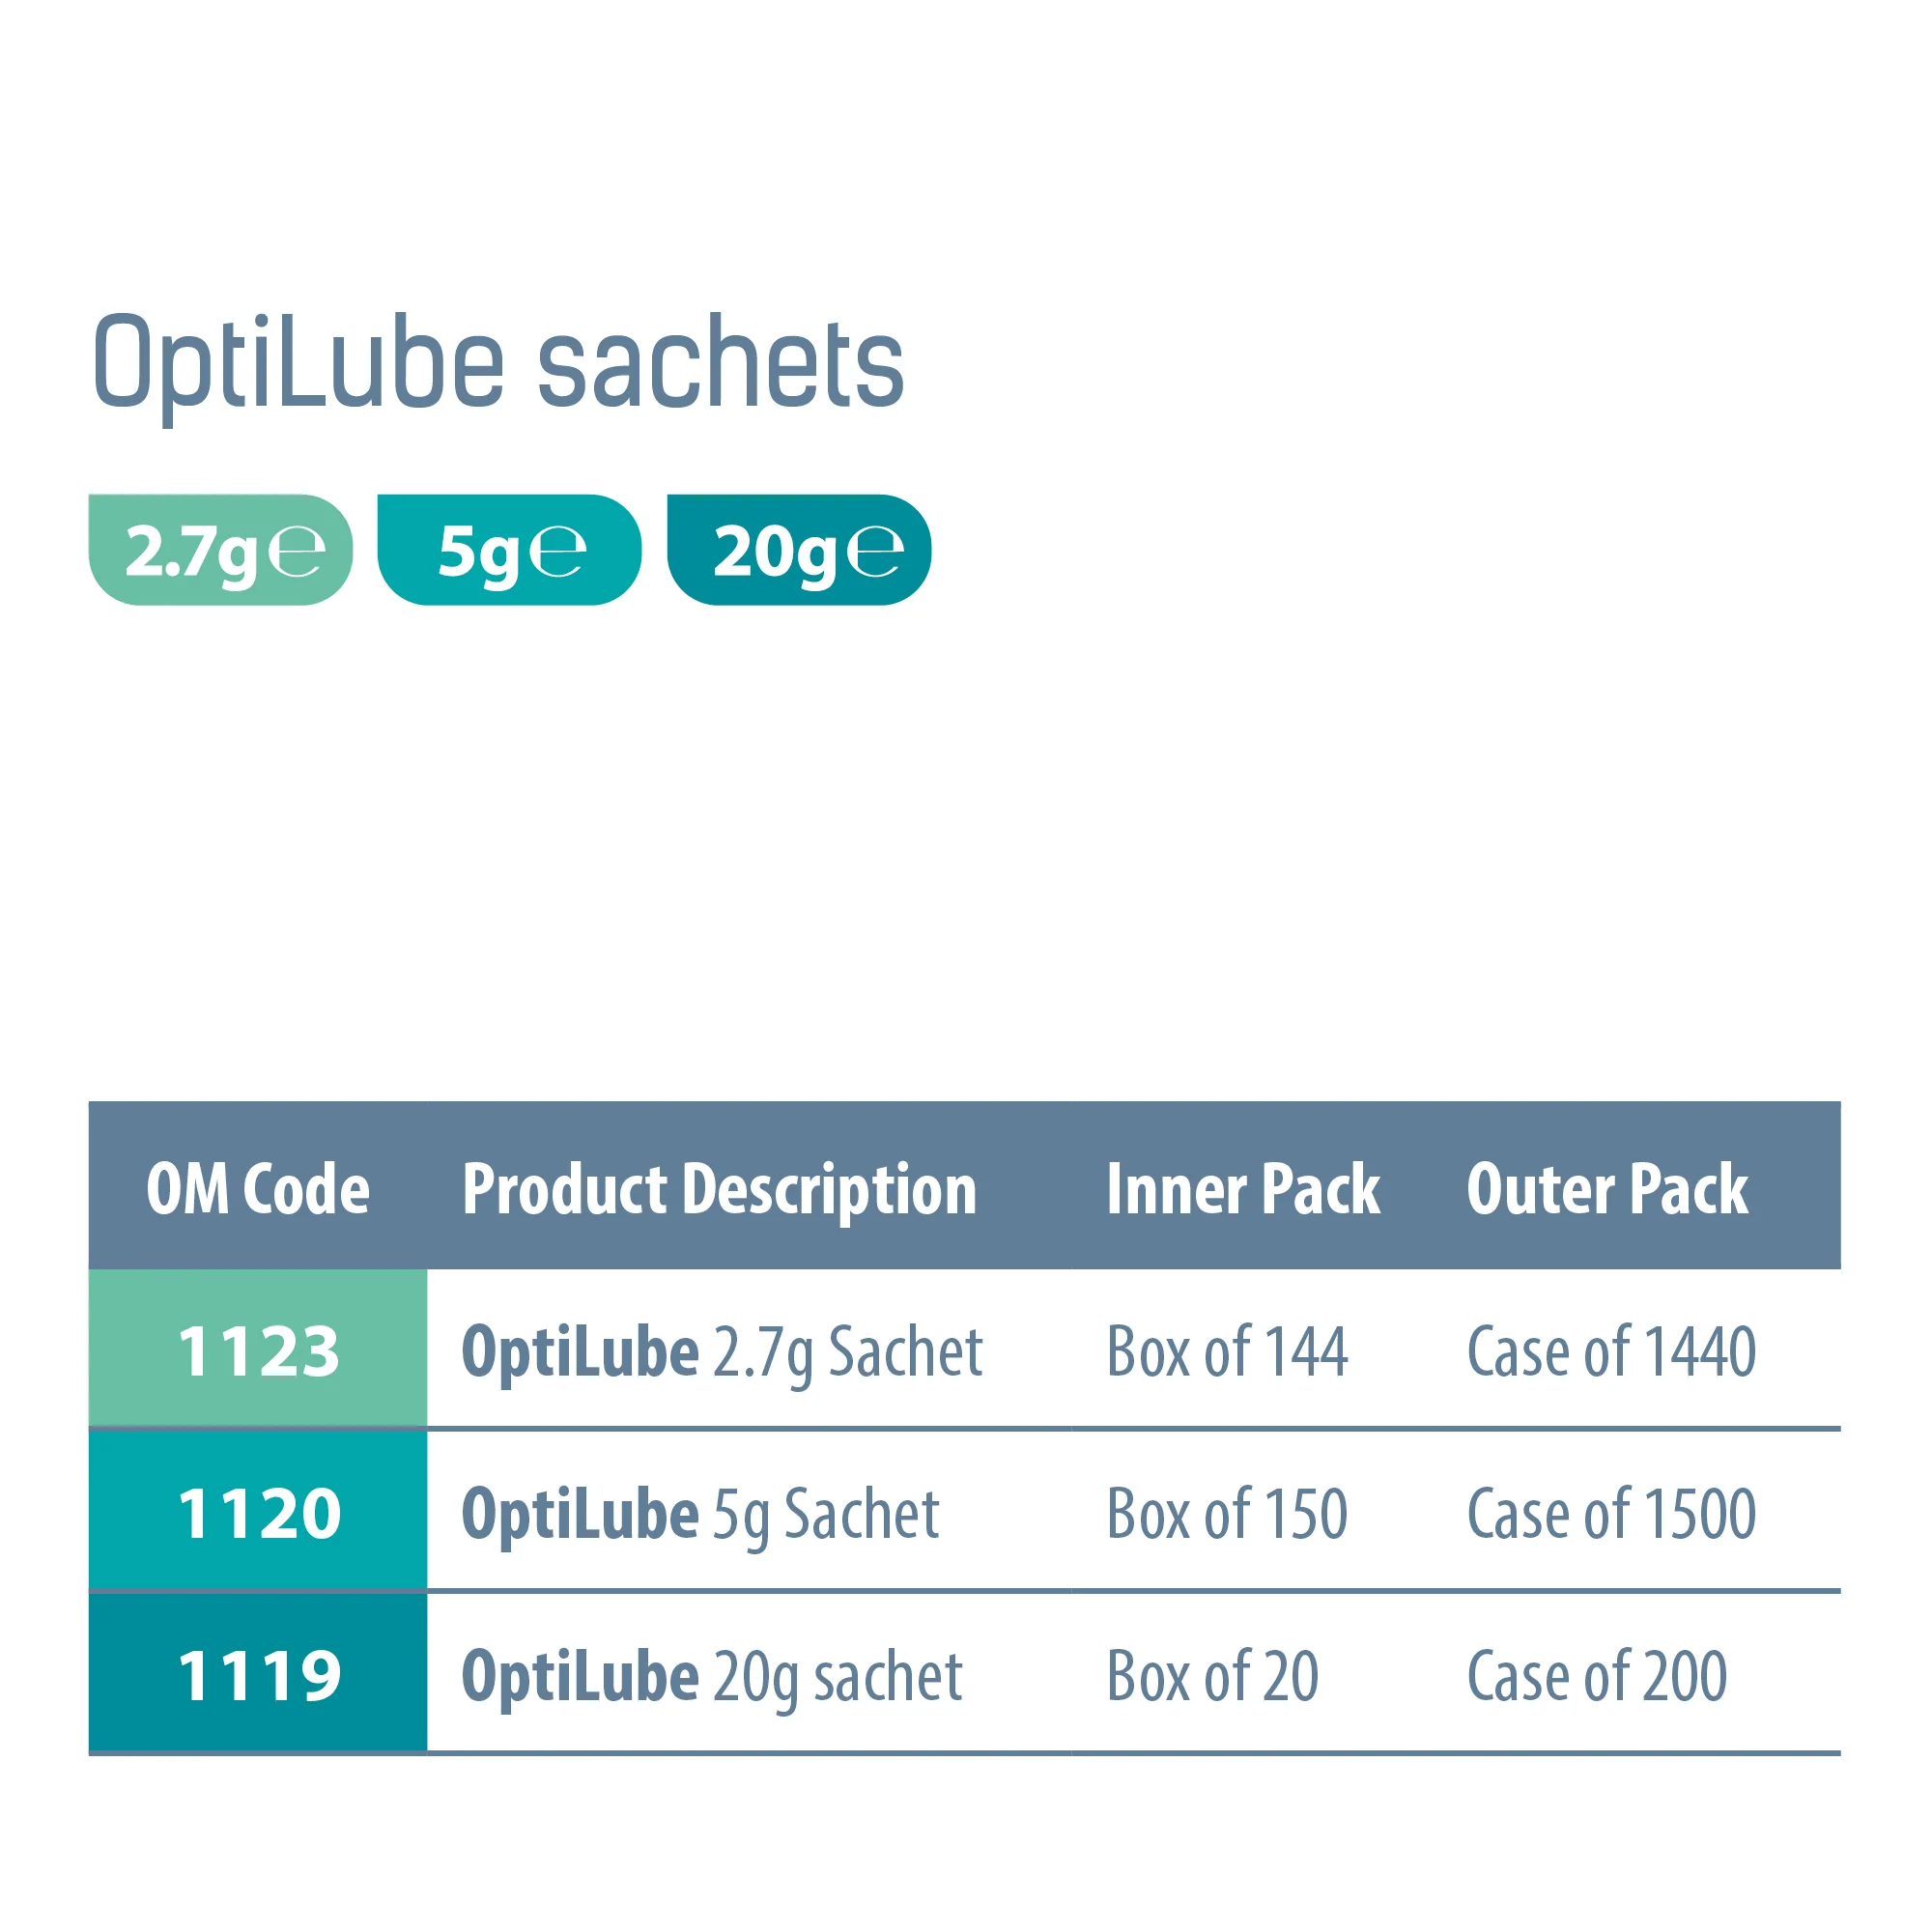
Task: Click the Outer Pack column header
Action: [x=1607, y=1189]
